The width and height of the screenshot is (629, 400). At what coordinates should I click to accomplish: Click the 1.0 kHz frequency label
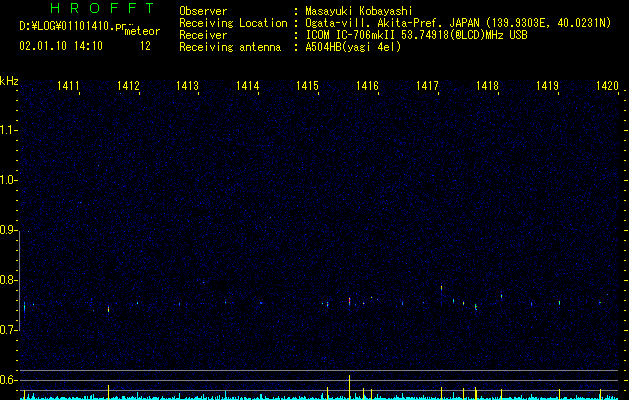(x=8, y=180)
